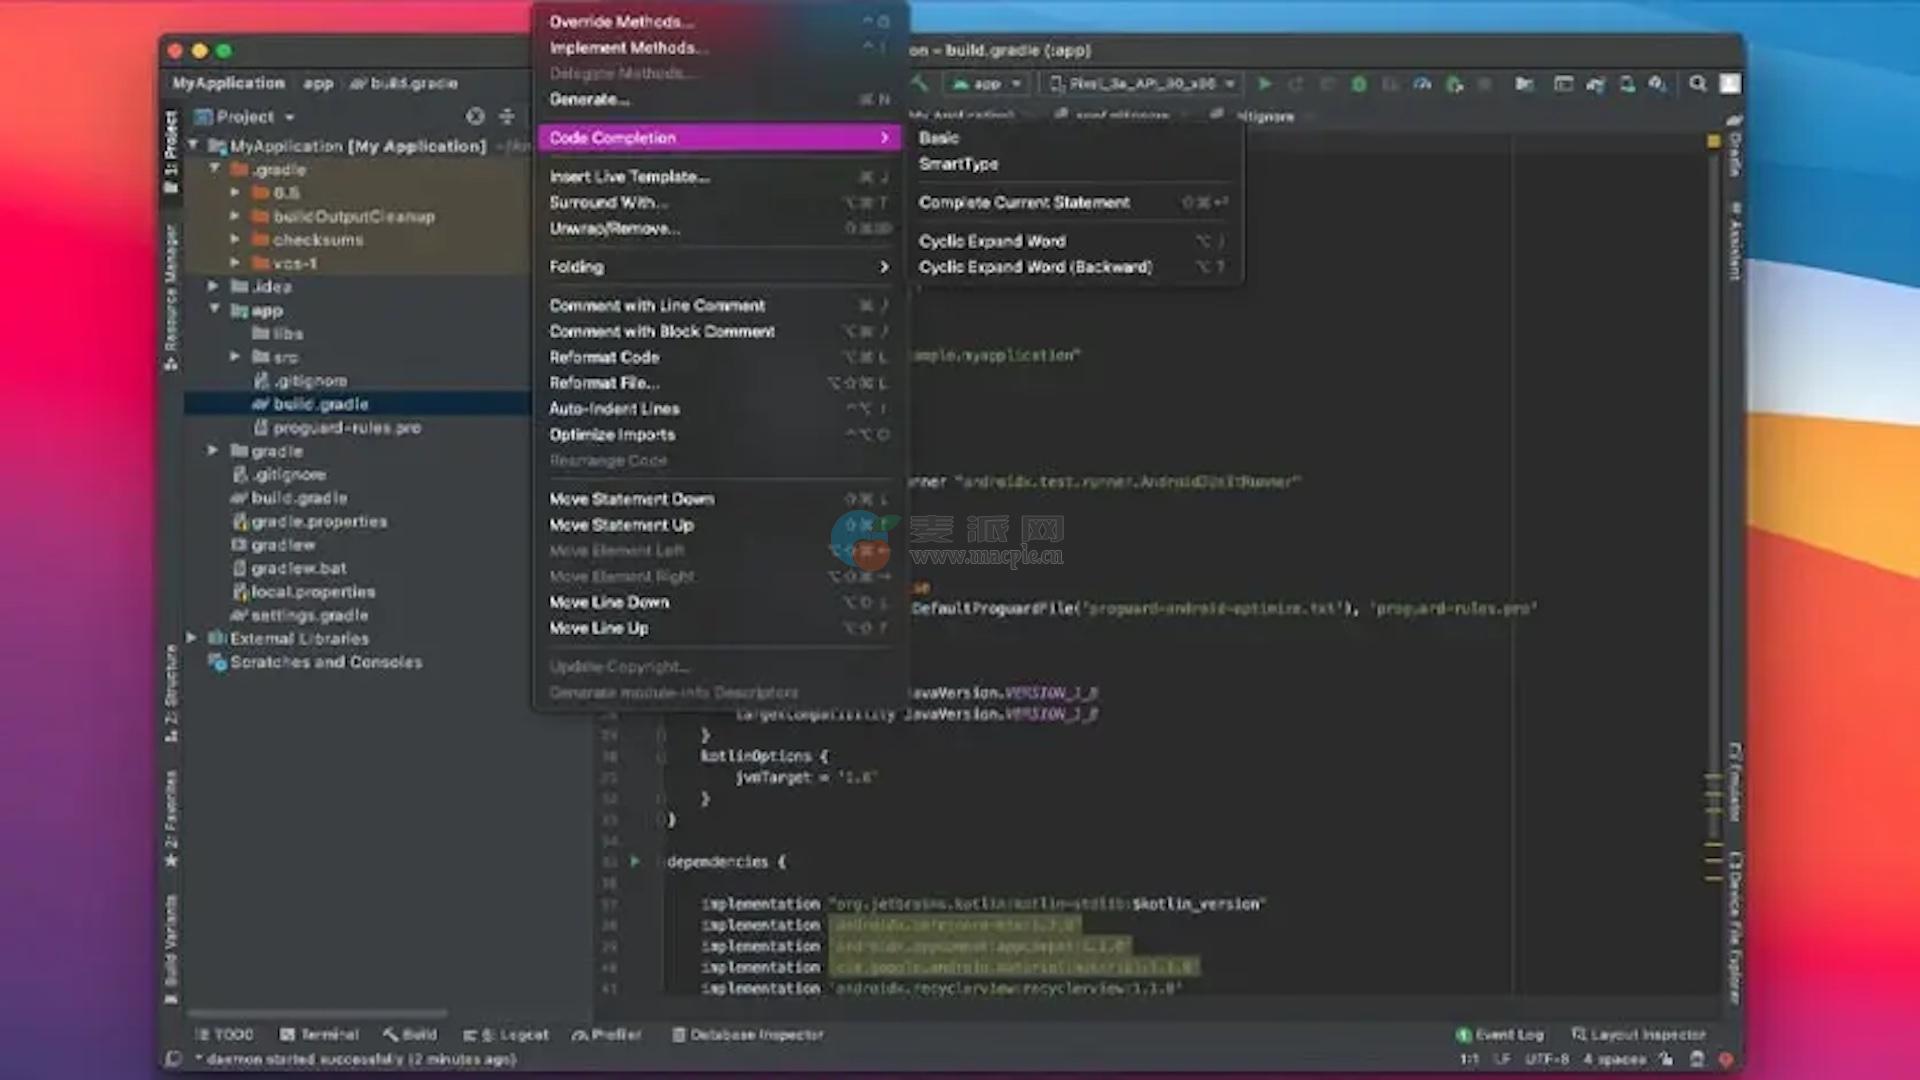
Task: Open the Pixel_3a_API_30_x86 device dropdown
Action: click(1142, 84)
